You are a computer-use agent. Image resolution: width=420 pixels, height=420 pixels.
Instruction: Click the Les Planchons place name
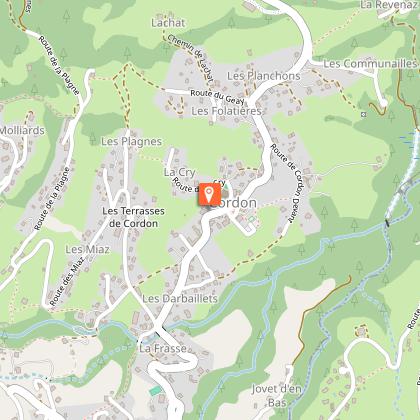pyautogui.click(x=264, y=76)
